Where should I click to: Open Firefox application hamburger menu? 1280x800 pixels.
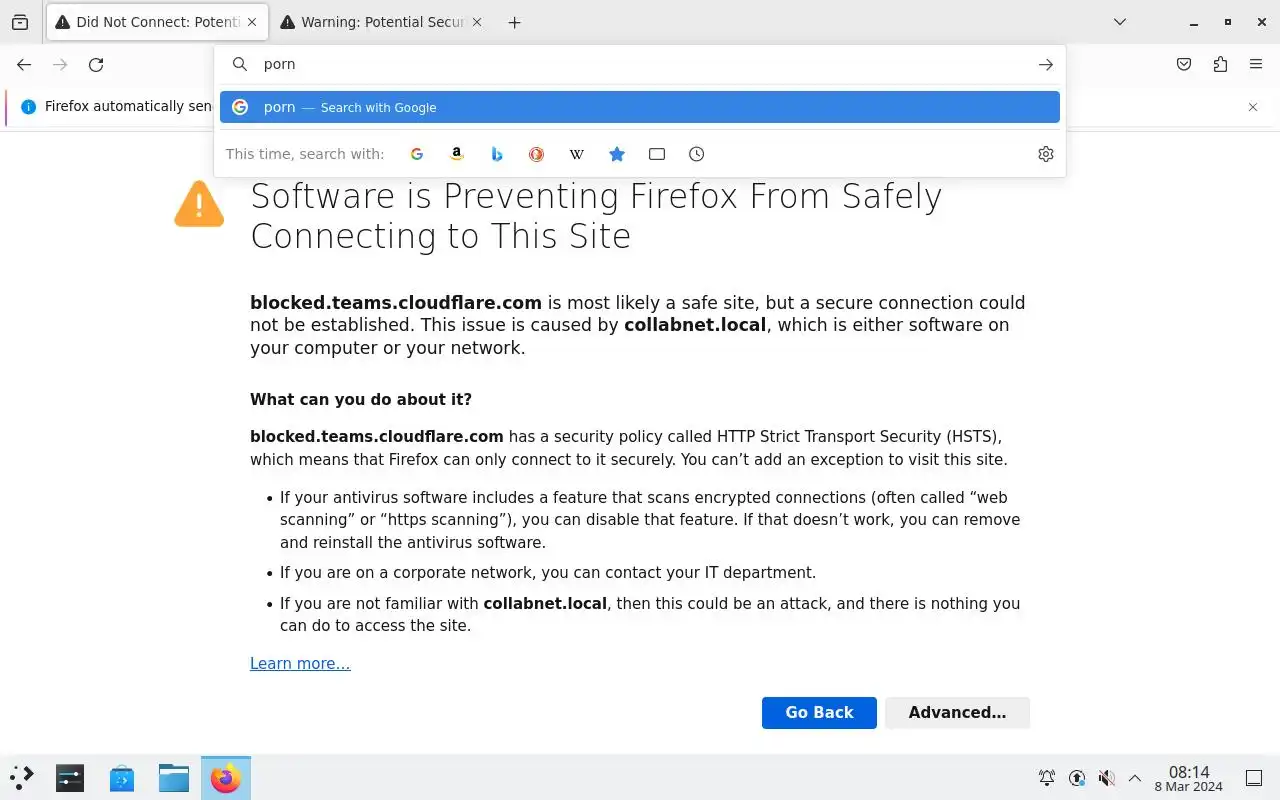click(x=1256, y=65)
